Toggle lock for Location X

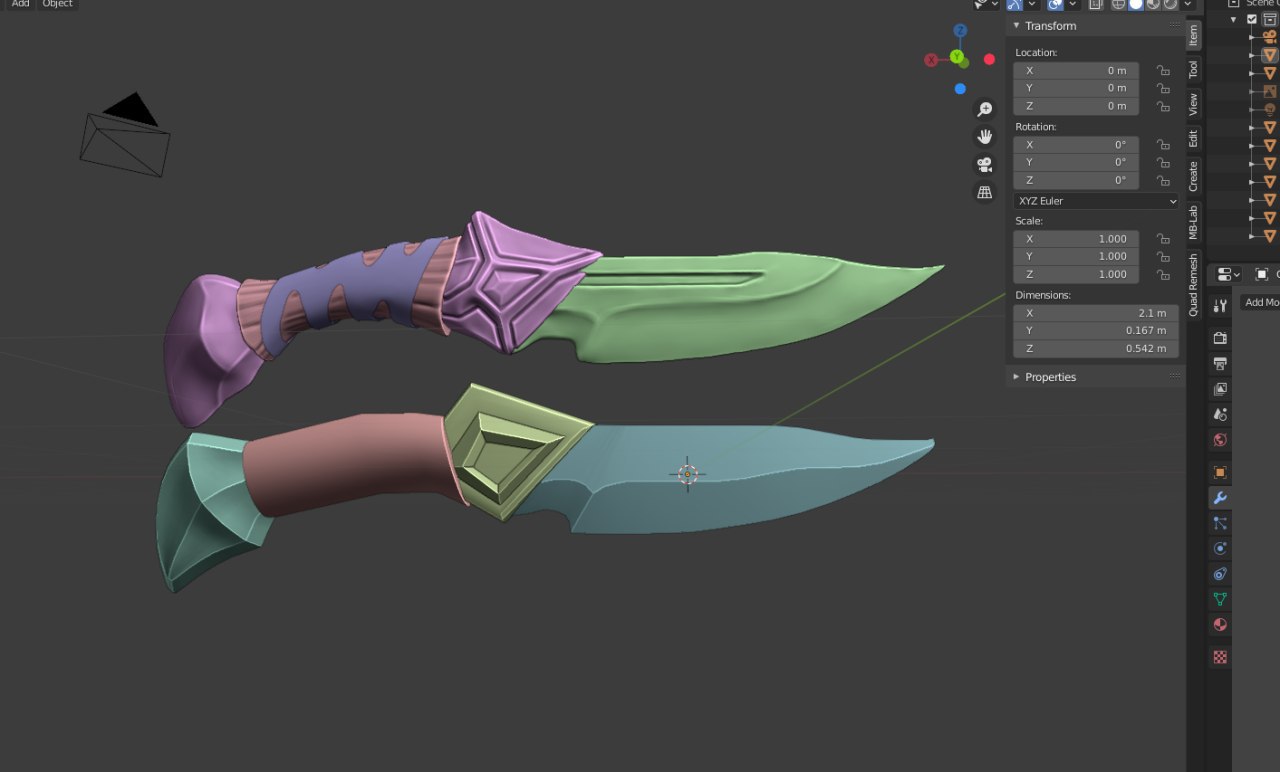[1163, 70]
